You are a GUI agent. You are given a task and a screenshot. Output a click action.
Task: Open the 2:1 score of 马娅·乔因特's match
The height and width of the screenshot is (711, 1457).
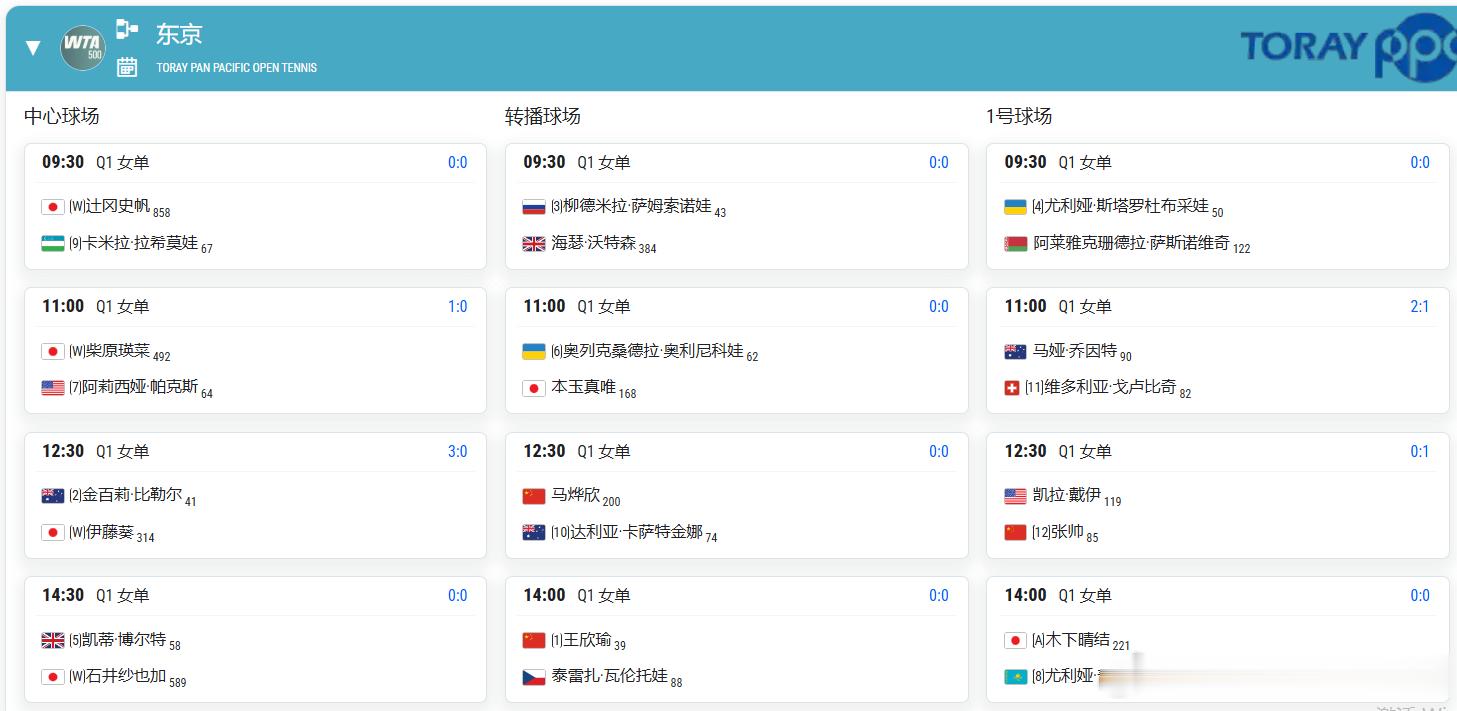1420,307
